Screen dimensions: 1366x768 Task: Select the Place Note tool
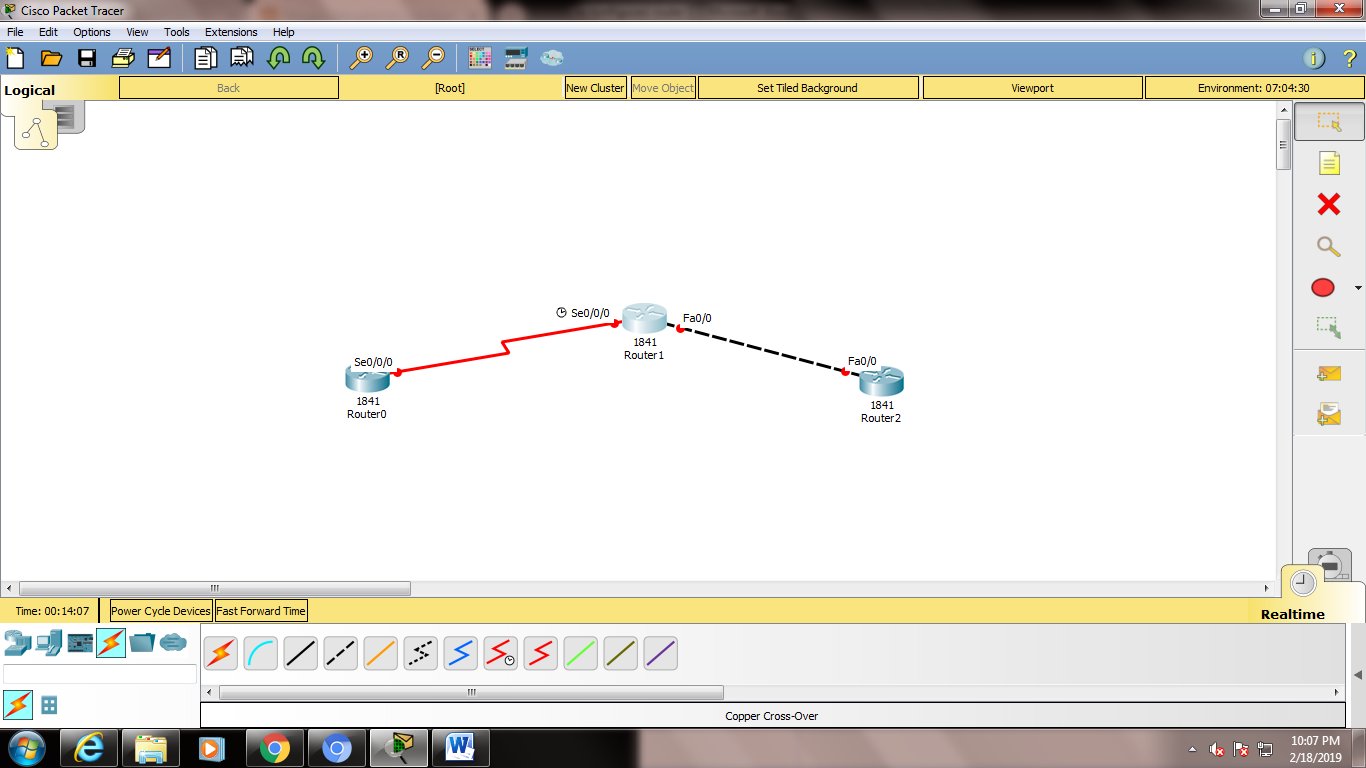(1327, 162)
